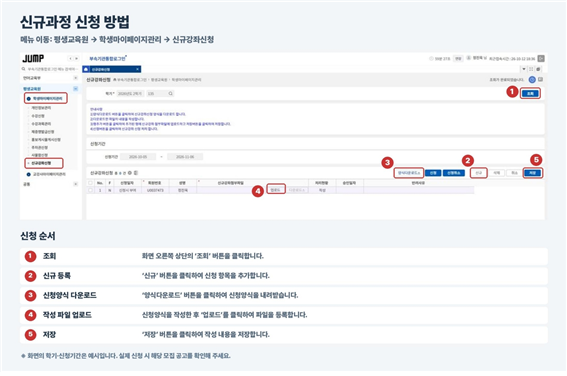Image resolution: width=567 pixels, height=376 pixels.
Task: Click the 신청일자 column header
Action: coord(128,183)
